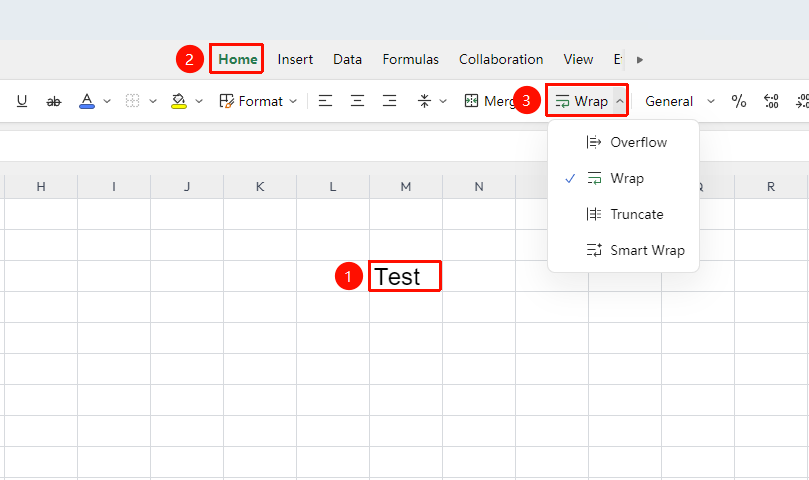
Task: Collapse the Wrap dropdown chevron
Action: (x=620, y=101)
